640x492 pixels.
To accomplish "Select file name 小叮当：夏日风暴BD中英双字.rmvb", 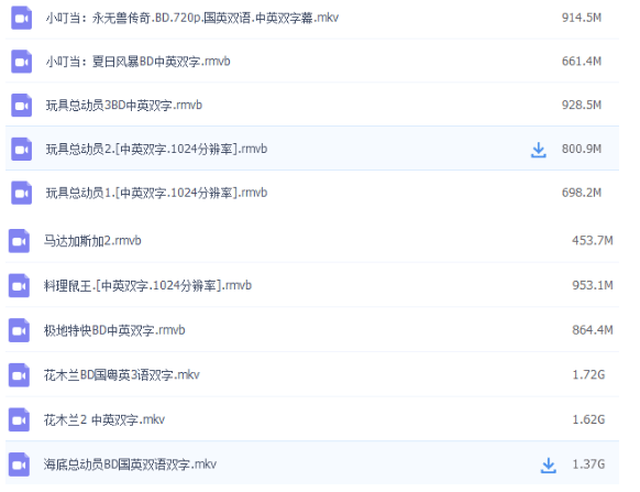I will pos(138,62).
